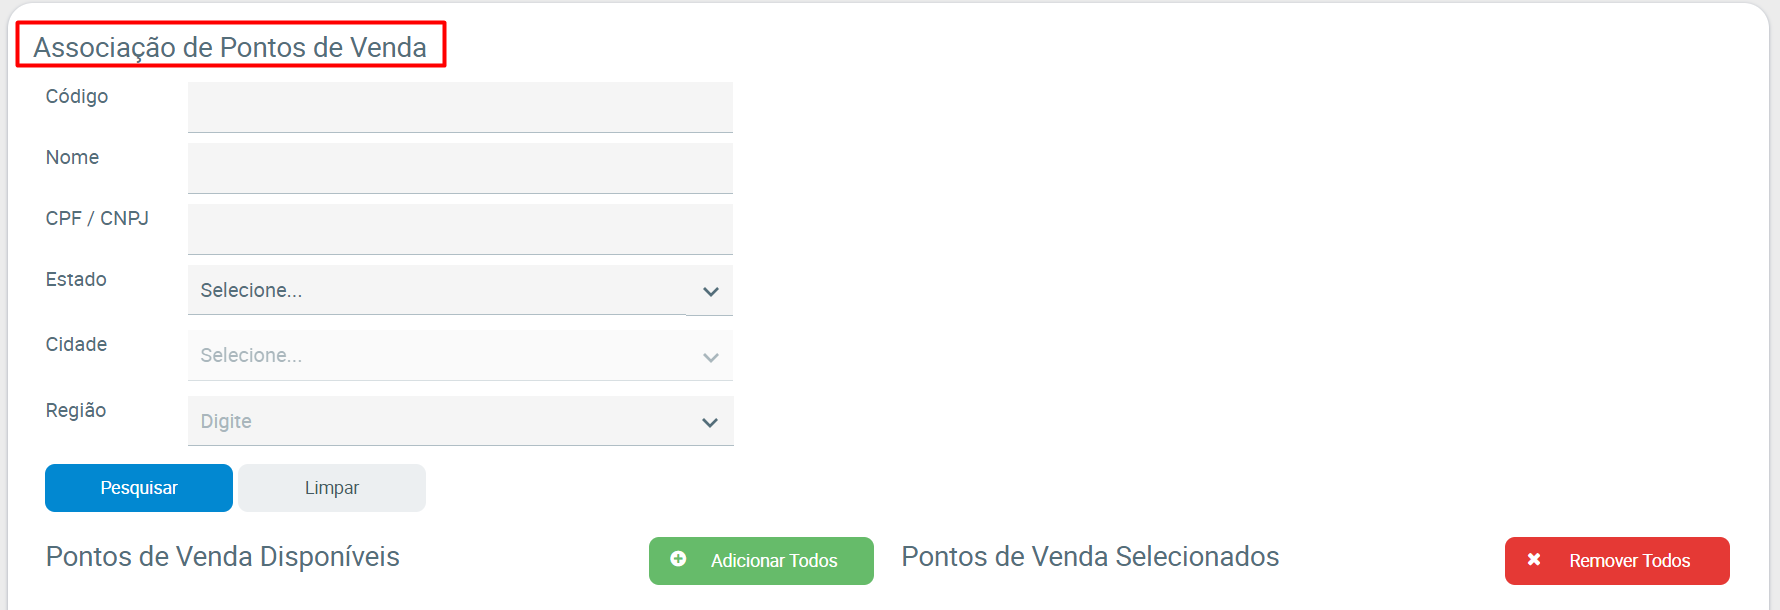Click the Região dropdown chevron arrow
1780x610 pixels.
(710, 422)
